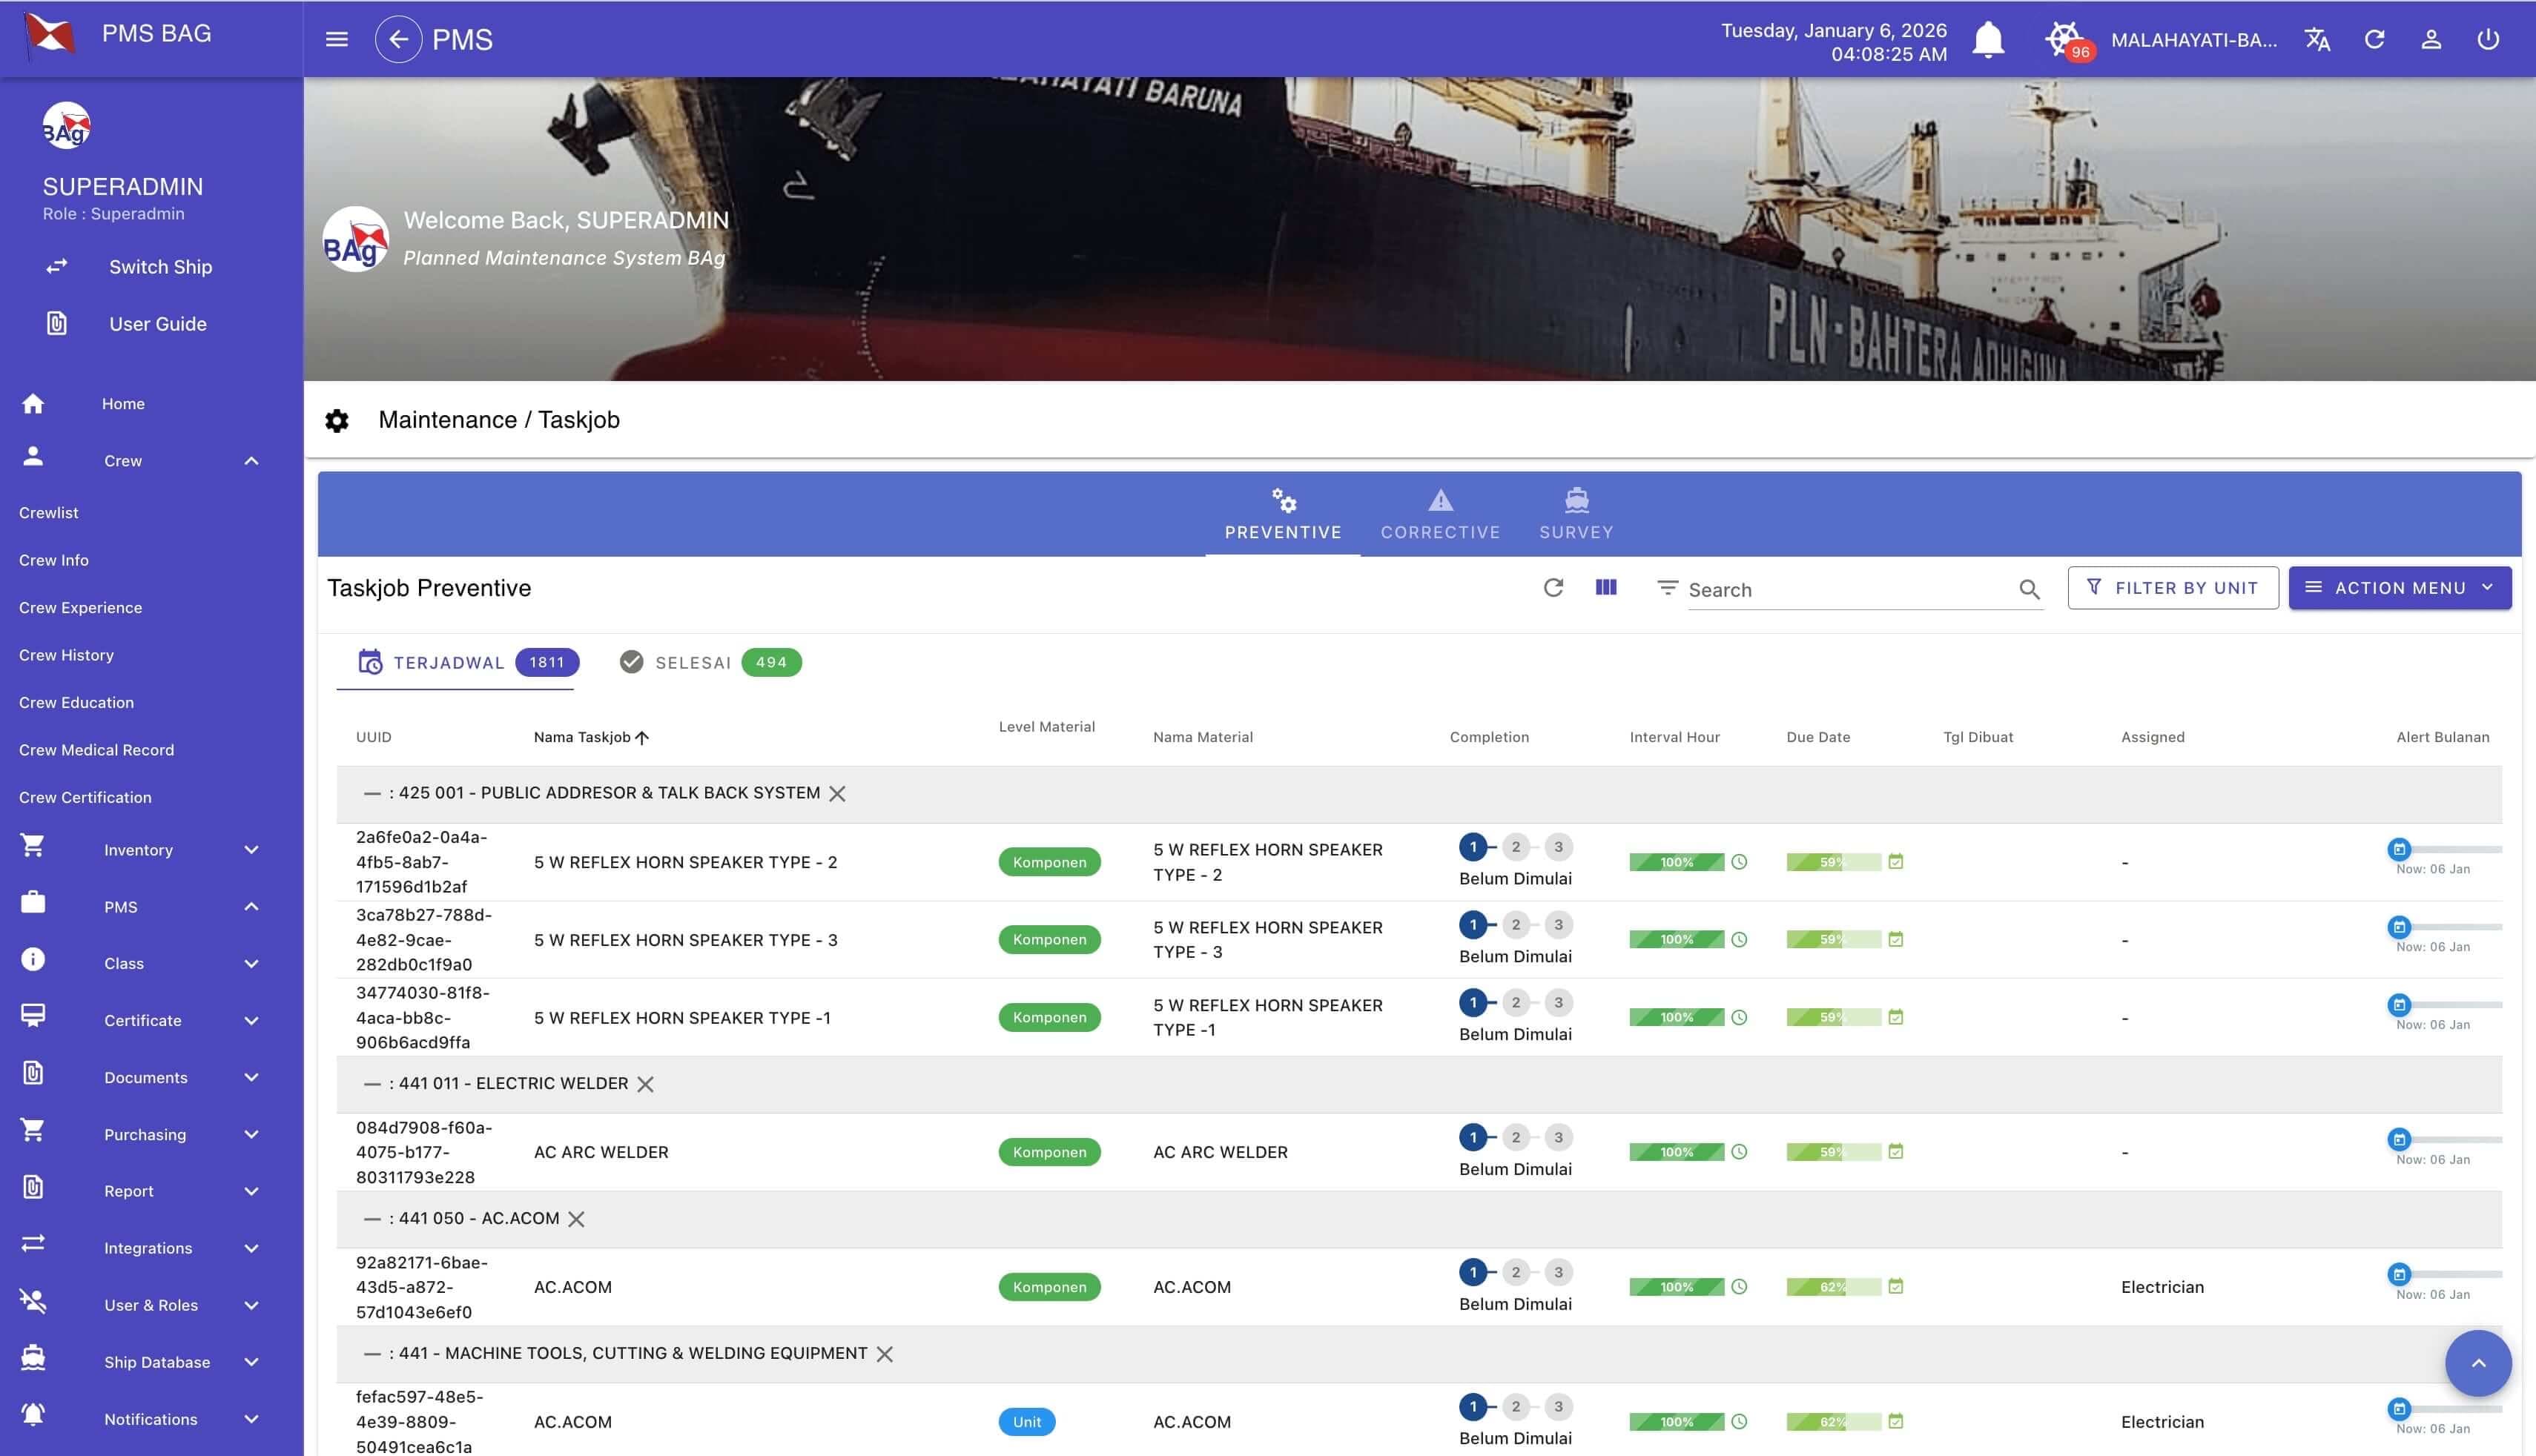Expand the Inventory sidebar section
2536x1456 pixels.
coord(139,849)
